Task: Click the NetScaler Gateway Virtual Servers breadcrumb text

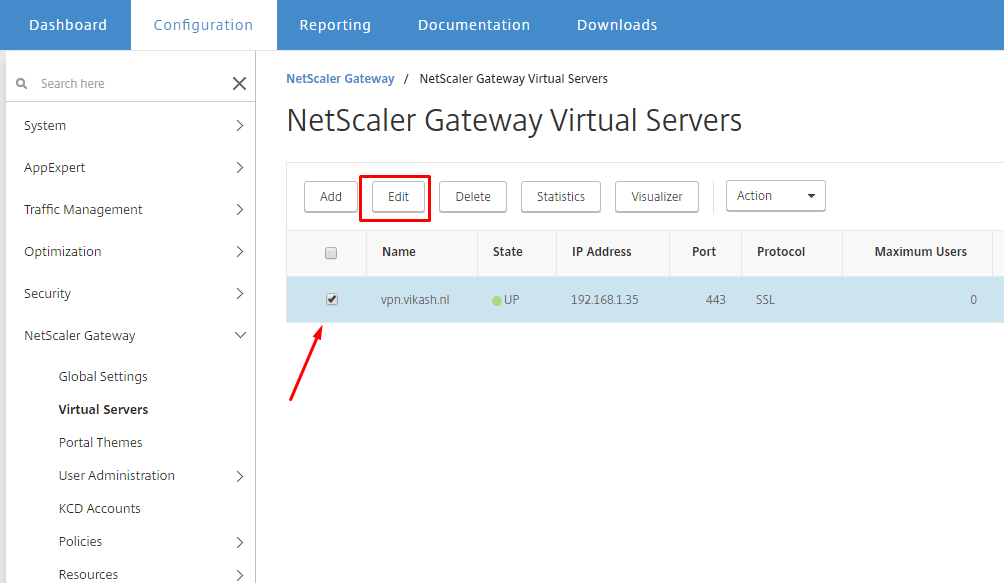Action: (x=514, y=79)
